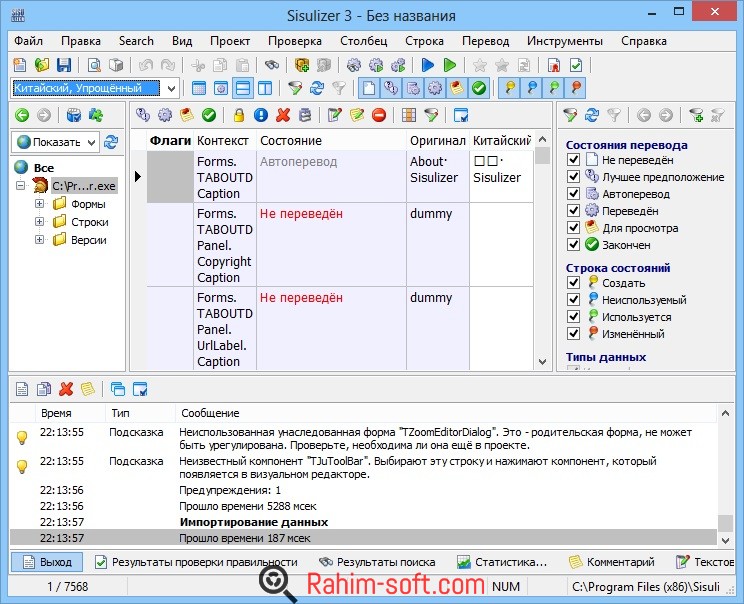Click the Оригинал column header
The image size is (744, 604).
pos(437,140)
